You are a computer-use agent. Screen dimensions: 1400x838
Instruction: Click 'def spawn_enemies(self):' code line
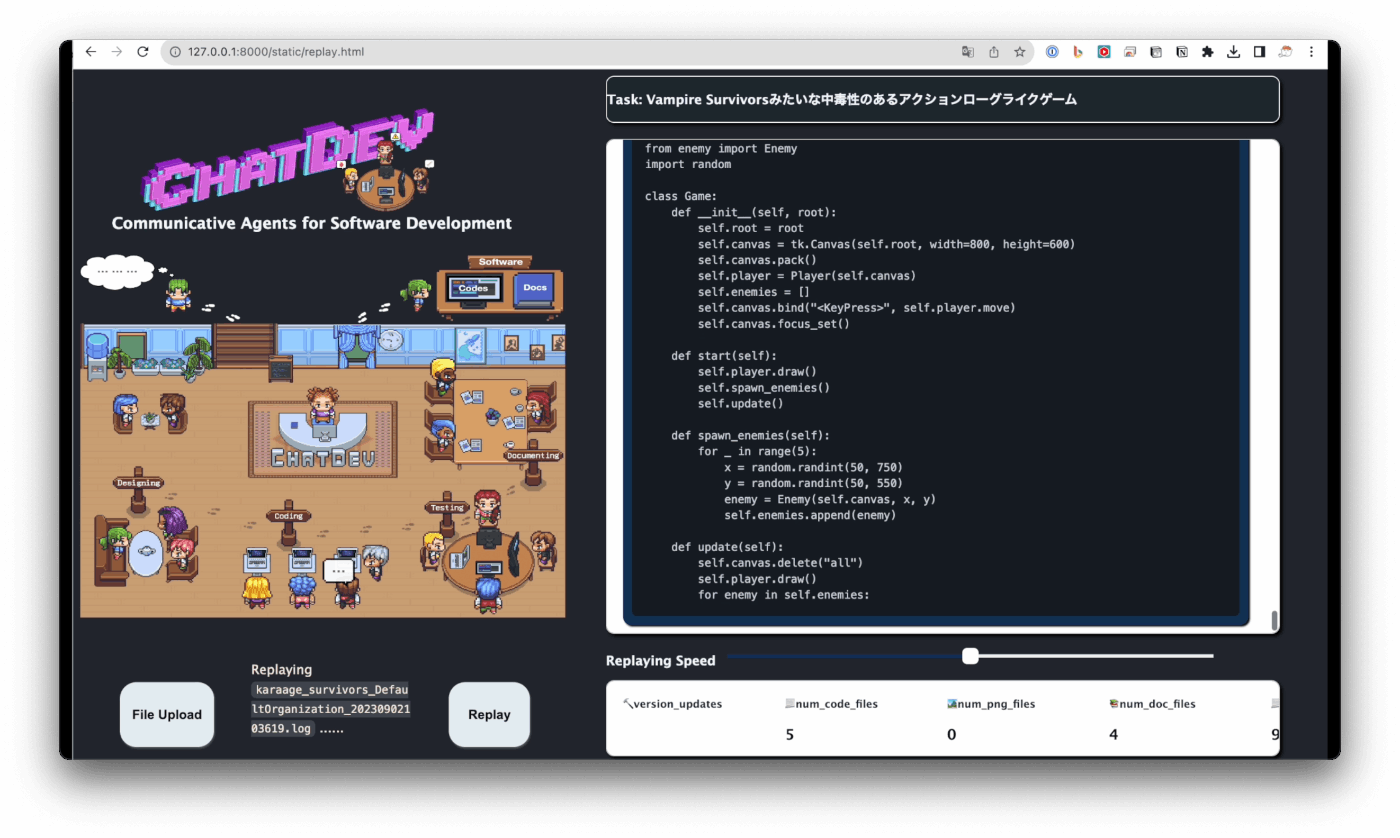(x=751, y=435)
